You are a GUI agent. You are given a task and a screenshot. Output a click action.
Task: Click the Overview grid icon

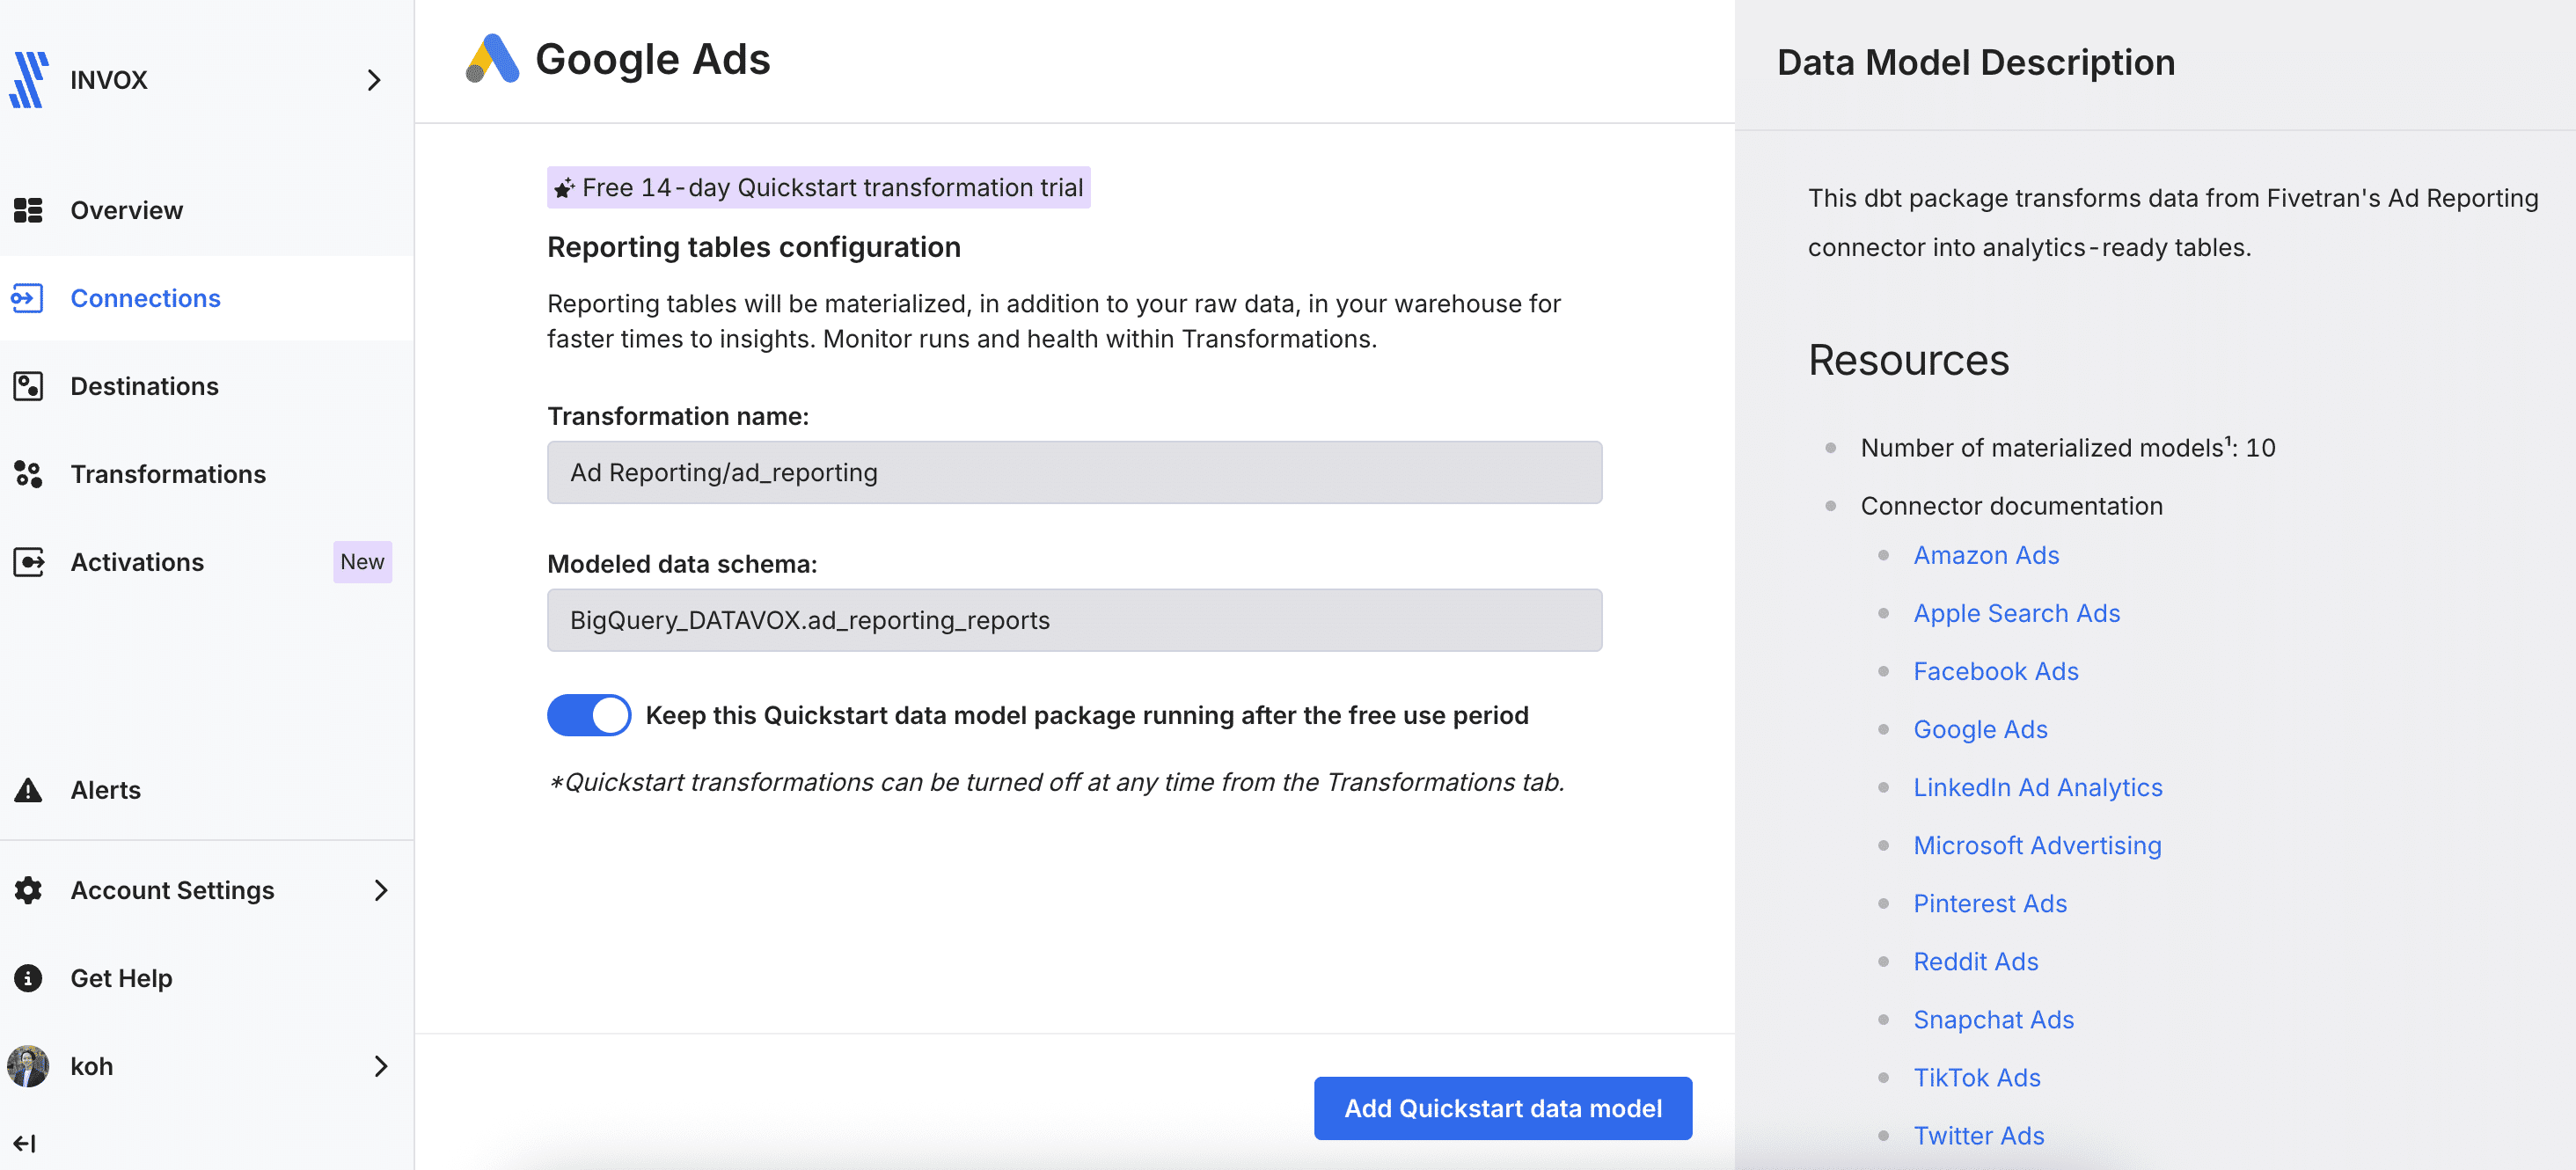(x=28, y=210)
